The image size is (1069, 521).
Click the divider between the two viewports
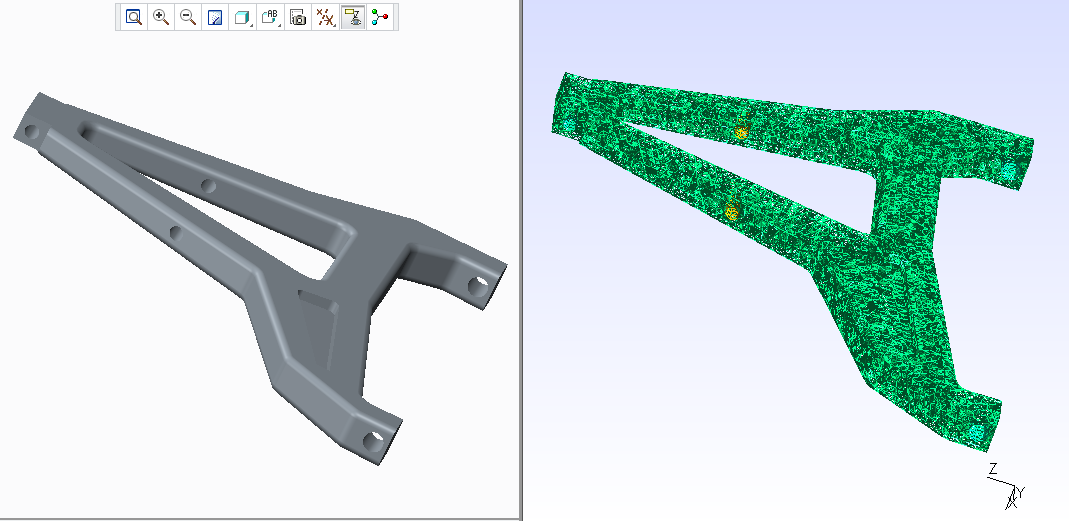[522, 260]
